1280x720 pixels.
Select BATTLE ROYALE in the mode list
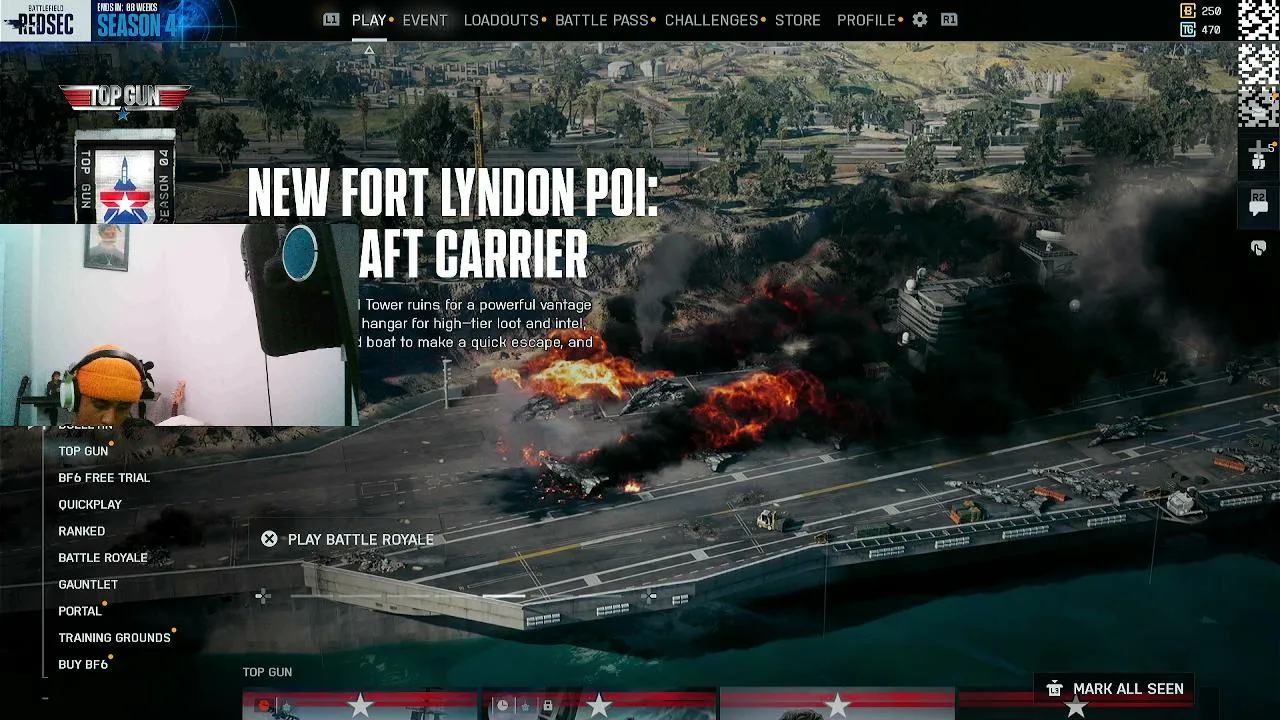pos(103,558)
